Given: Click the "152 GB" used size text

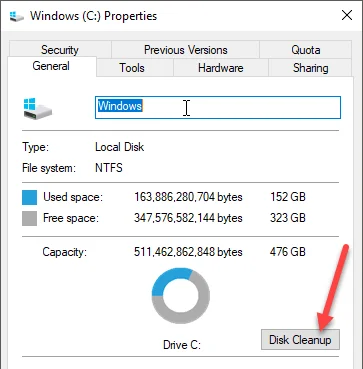Looking at the screenshot, I should coord(288,197).
